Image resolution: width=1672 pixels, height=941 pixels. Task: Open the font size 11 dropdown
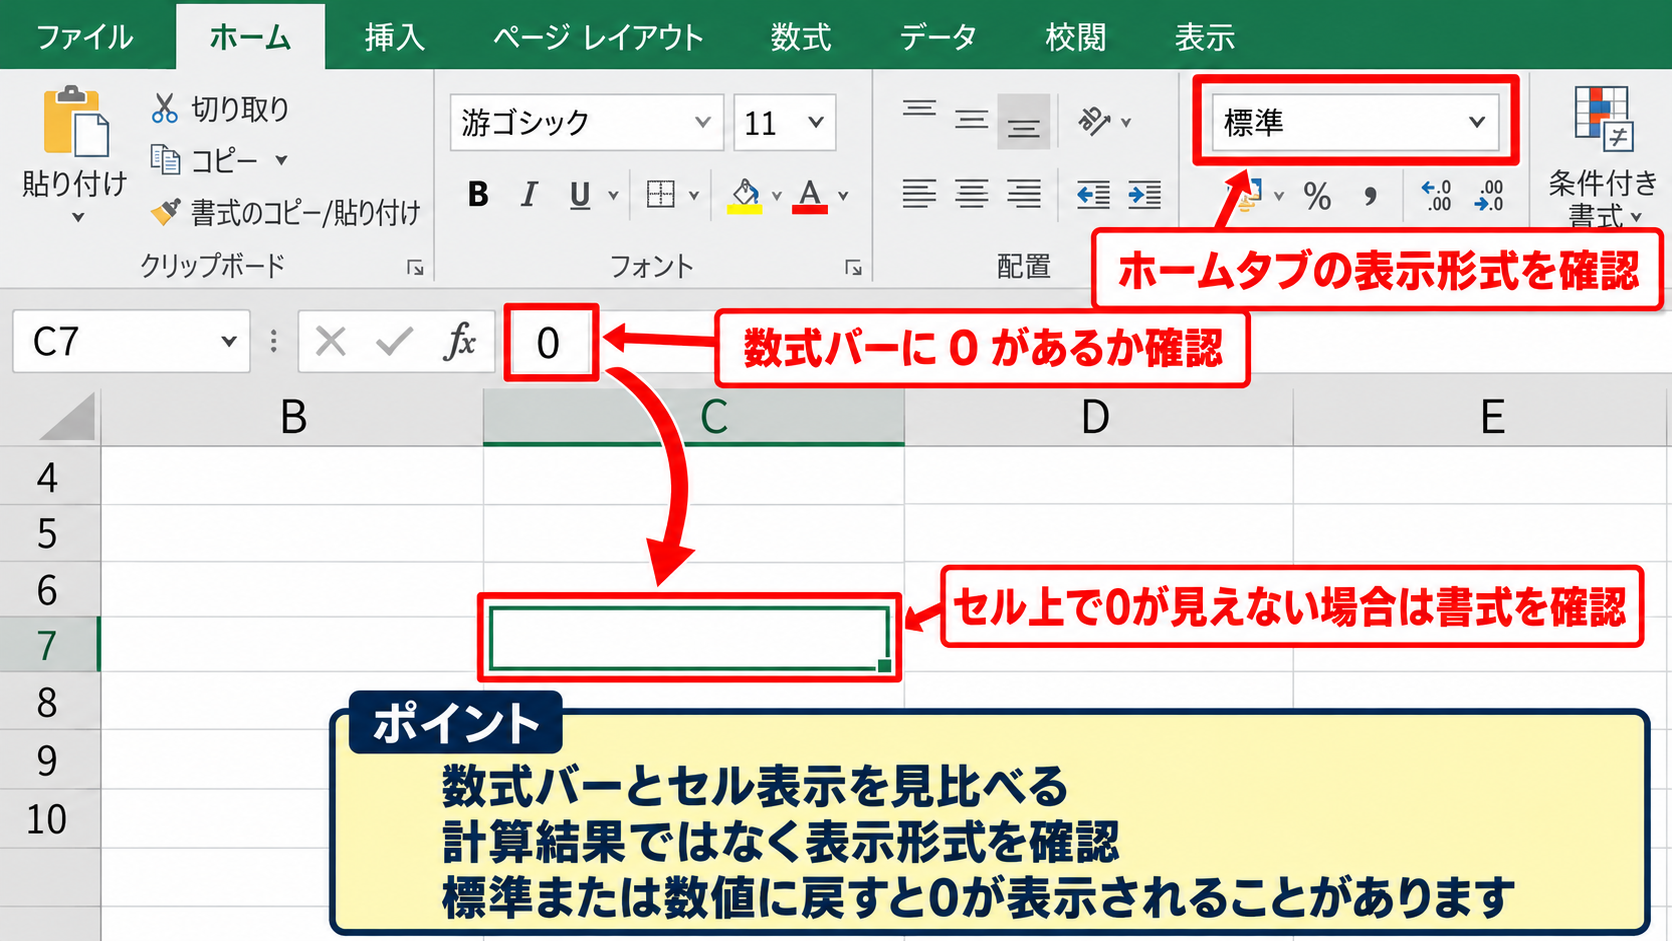click(816, 122)
